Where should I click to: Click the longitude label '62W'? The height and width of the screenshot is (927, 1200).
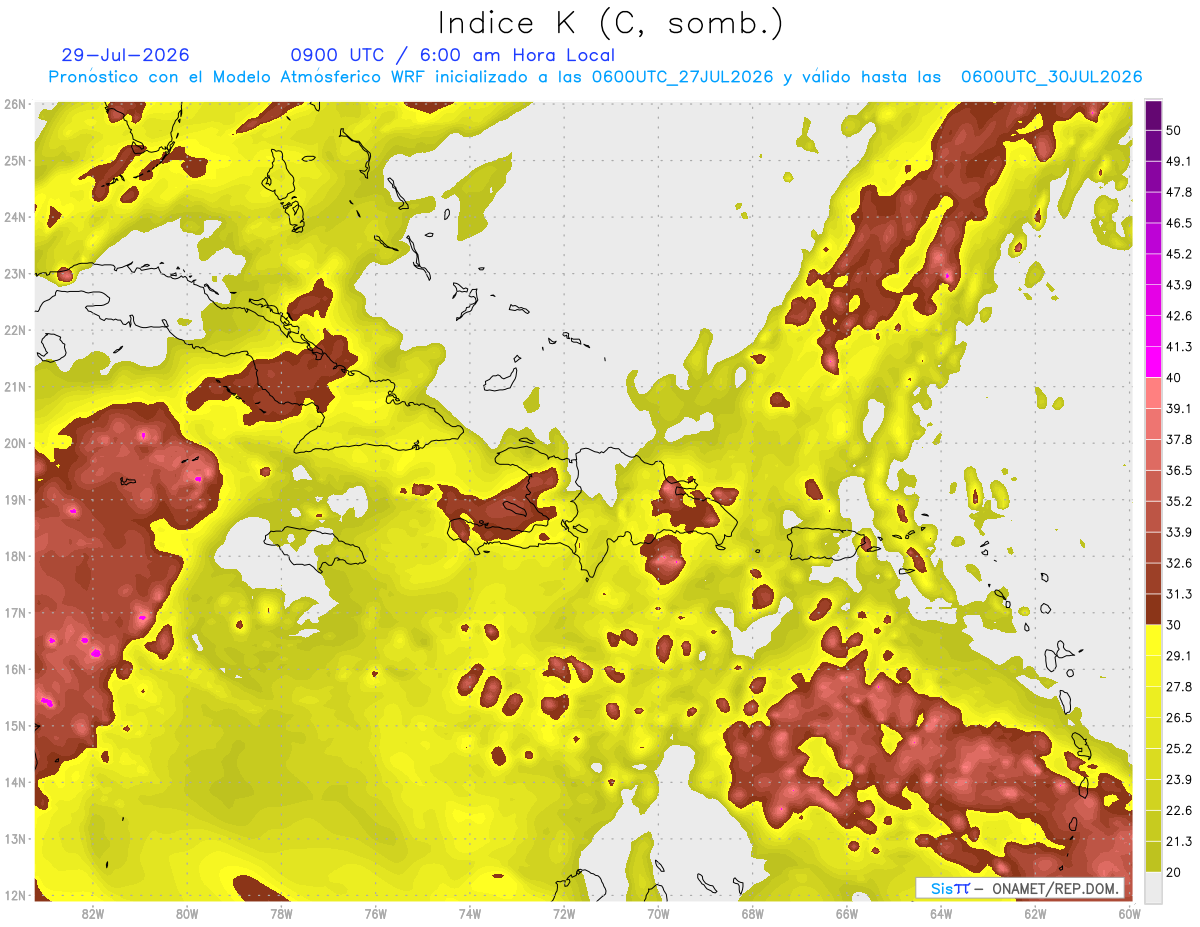point(1035,913)
